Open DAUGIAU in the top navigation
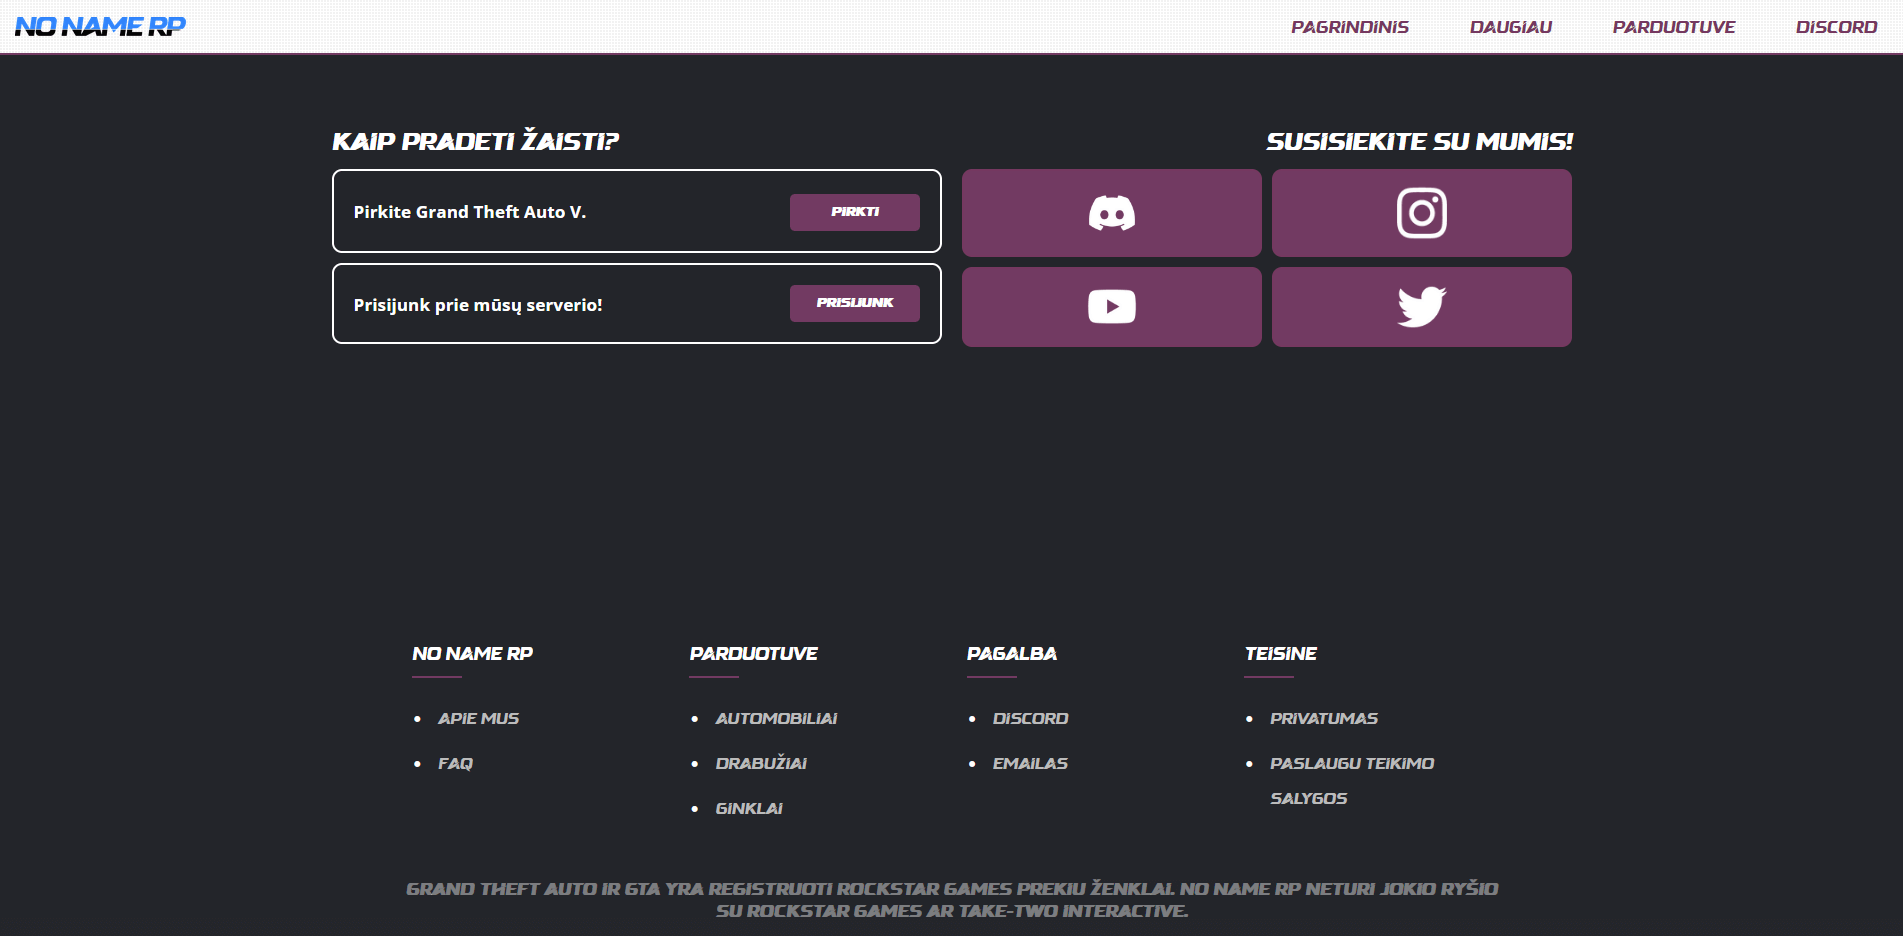Screen dimensions: 1903x936 [1510, 27]
